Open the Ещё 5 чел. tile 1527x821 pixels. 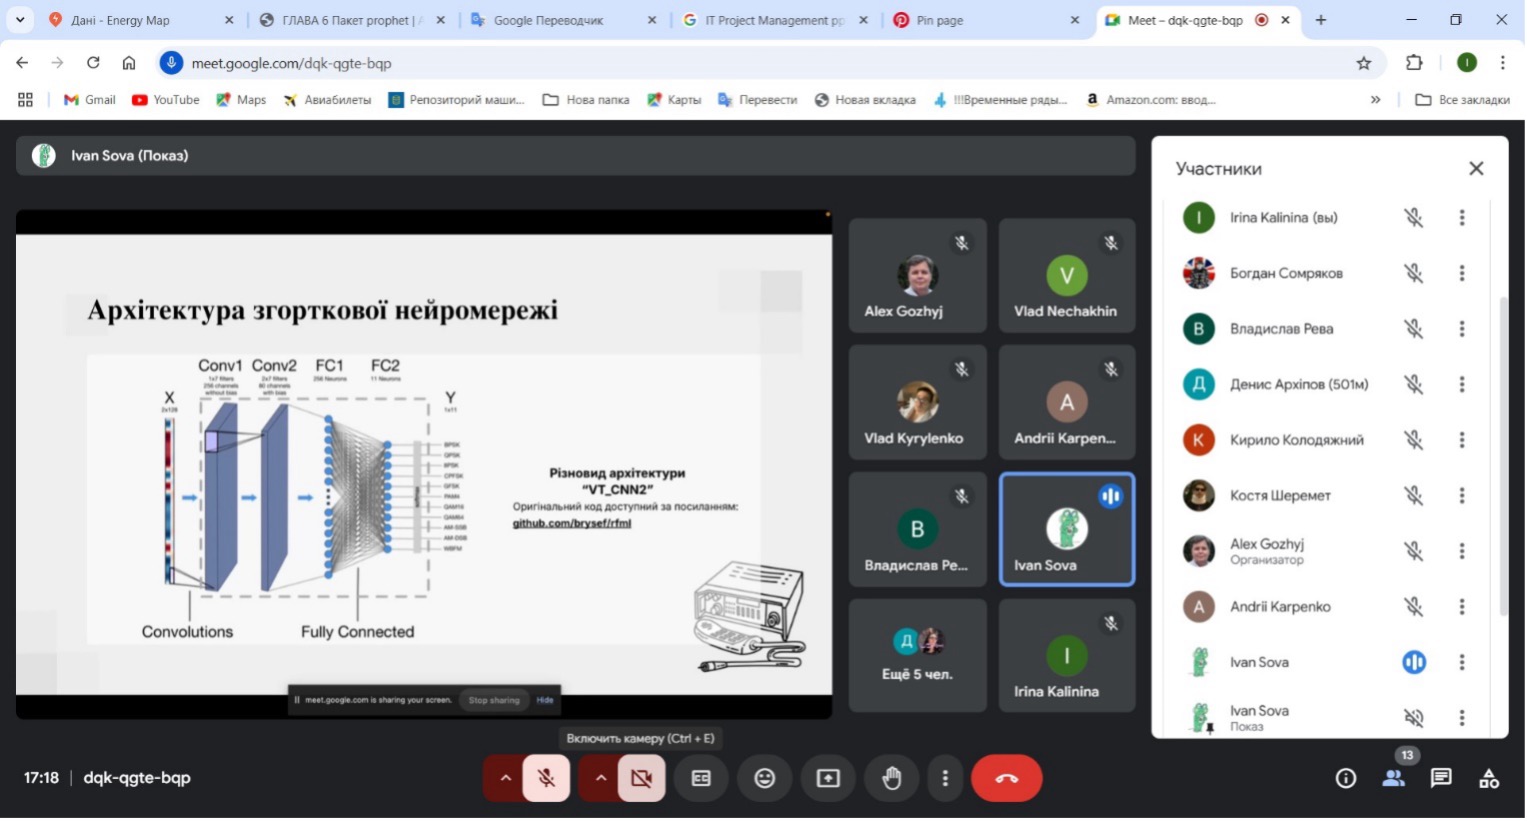917,656
